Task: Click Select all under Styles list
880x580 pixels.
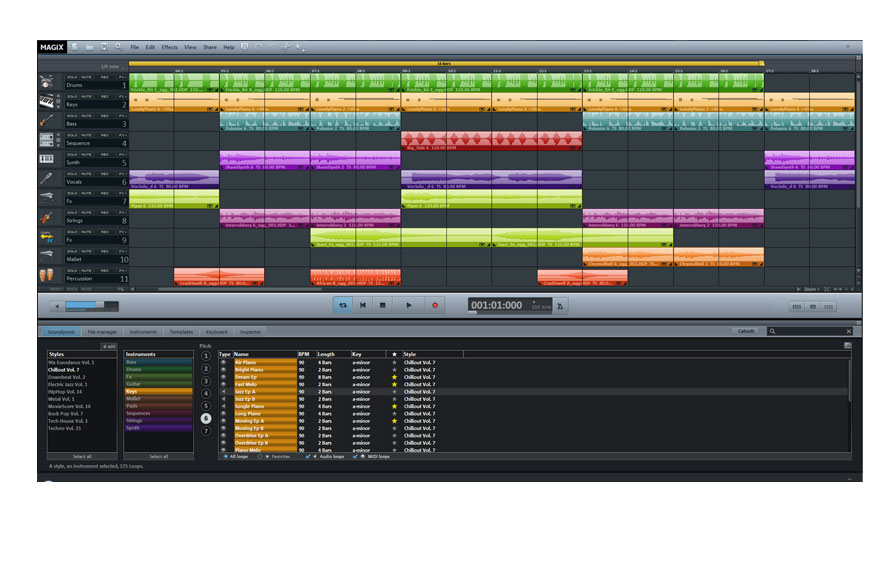Action: (82, 456)
